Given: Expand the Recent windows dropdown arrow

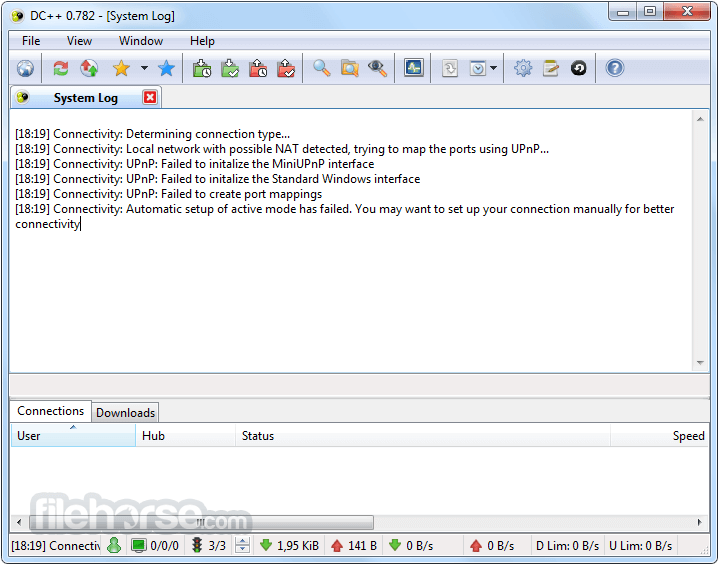Looking at the screenshot, I should 493,68.
